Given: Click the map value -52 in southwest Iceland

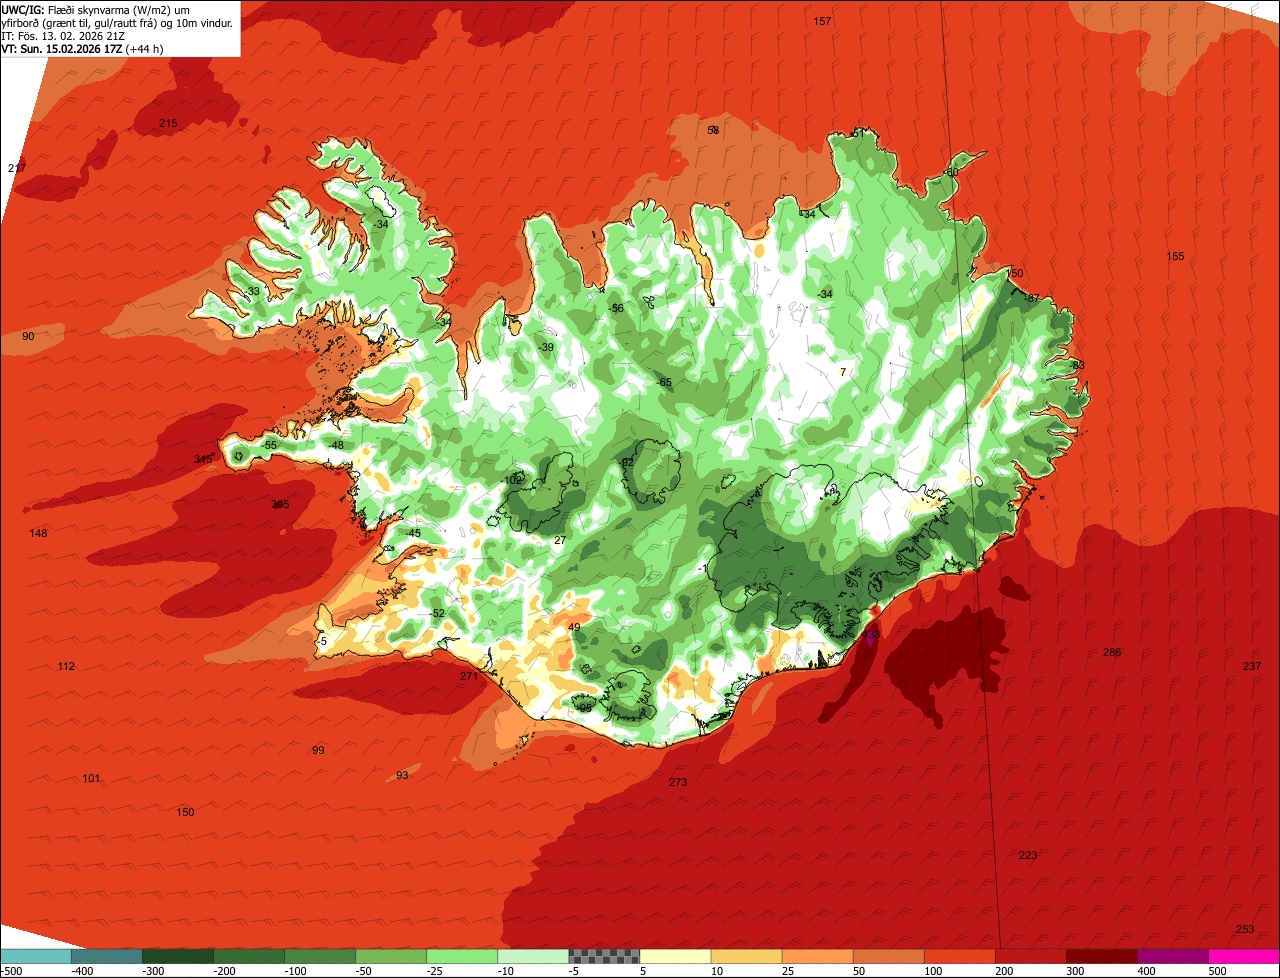Looking at the screenshot, I should tap(437, 613).
